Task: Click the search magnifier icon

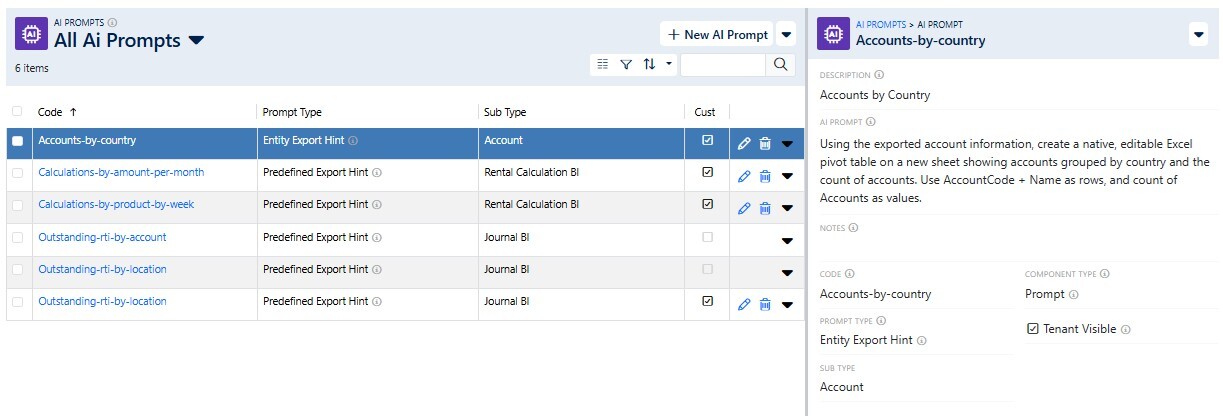Action: (x=780, y=64)
